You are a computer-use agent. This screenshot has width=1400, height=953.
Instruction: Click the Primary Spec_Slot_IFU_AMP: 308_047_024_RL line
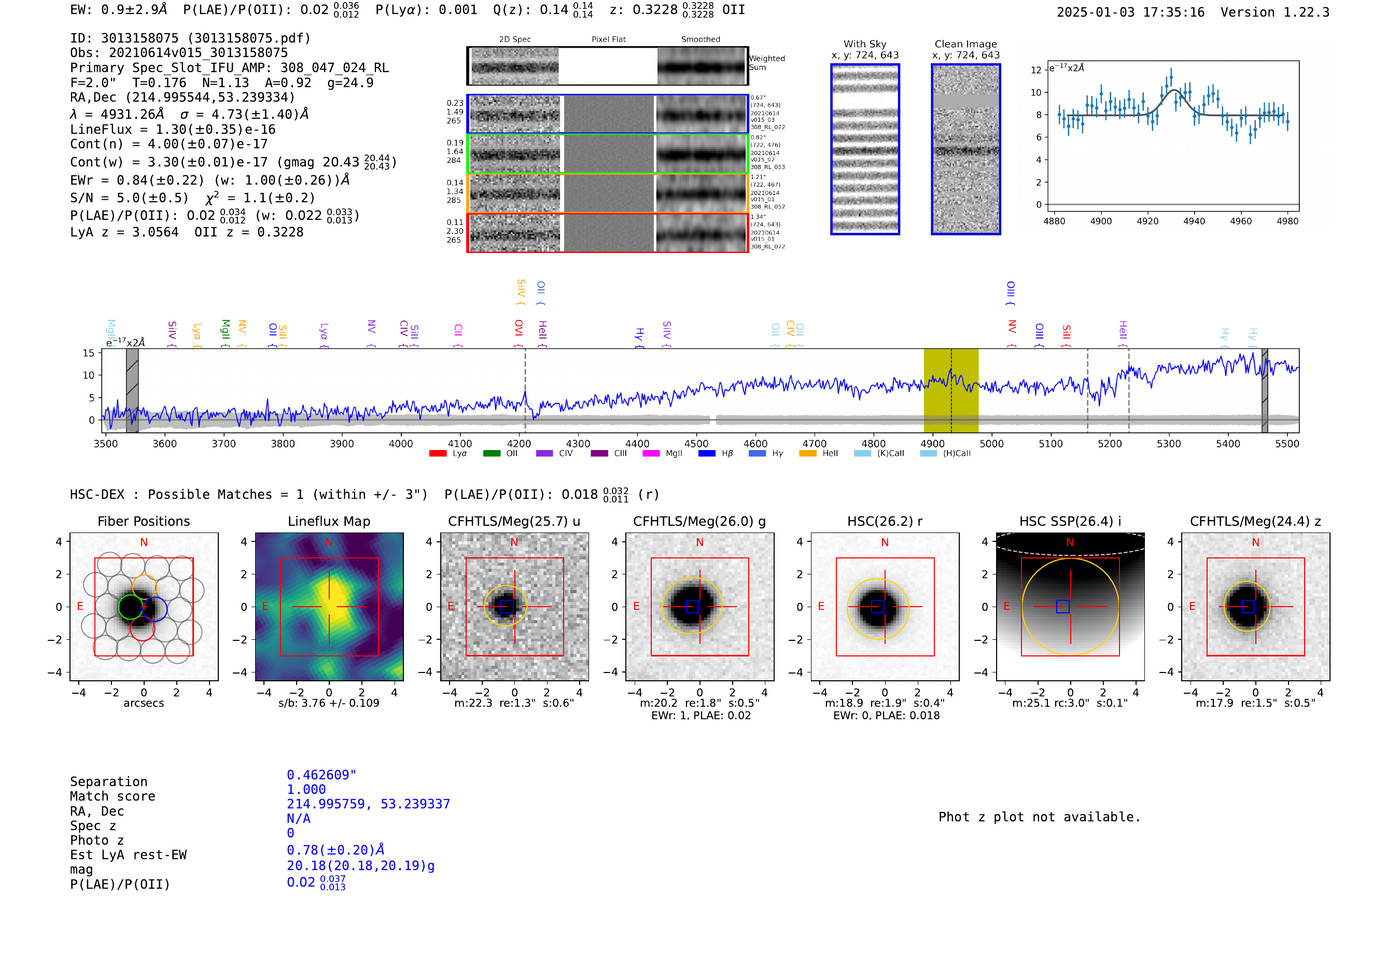tap(230, 68)
